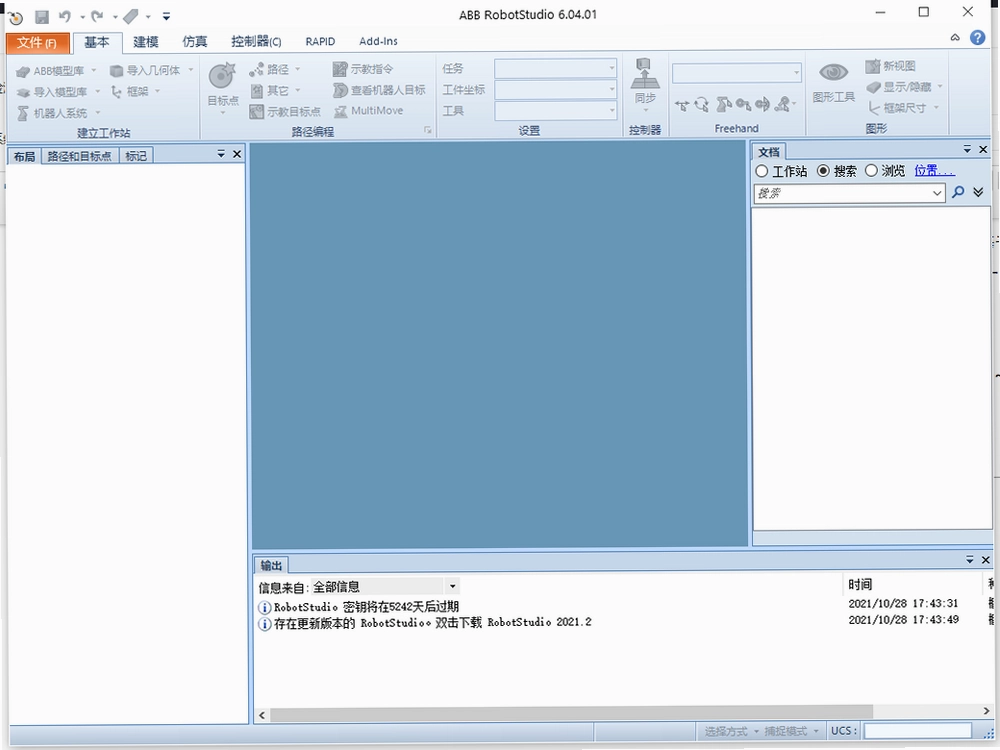Expand the 任务 task dropdown
Viewport: 1000px width, 750px height.
(611, 68)
